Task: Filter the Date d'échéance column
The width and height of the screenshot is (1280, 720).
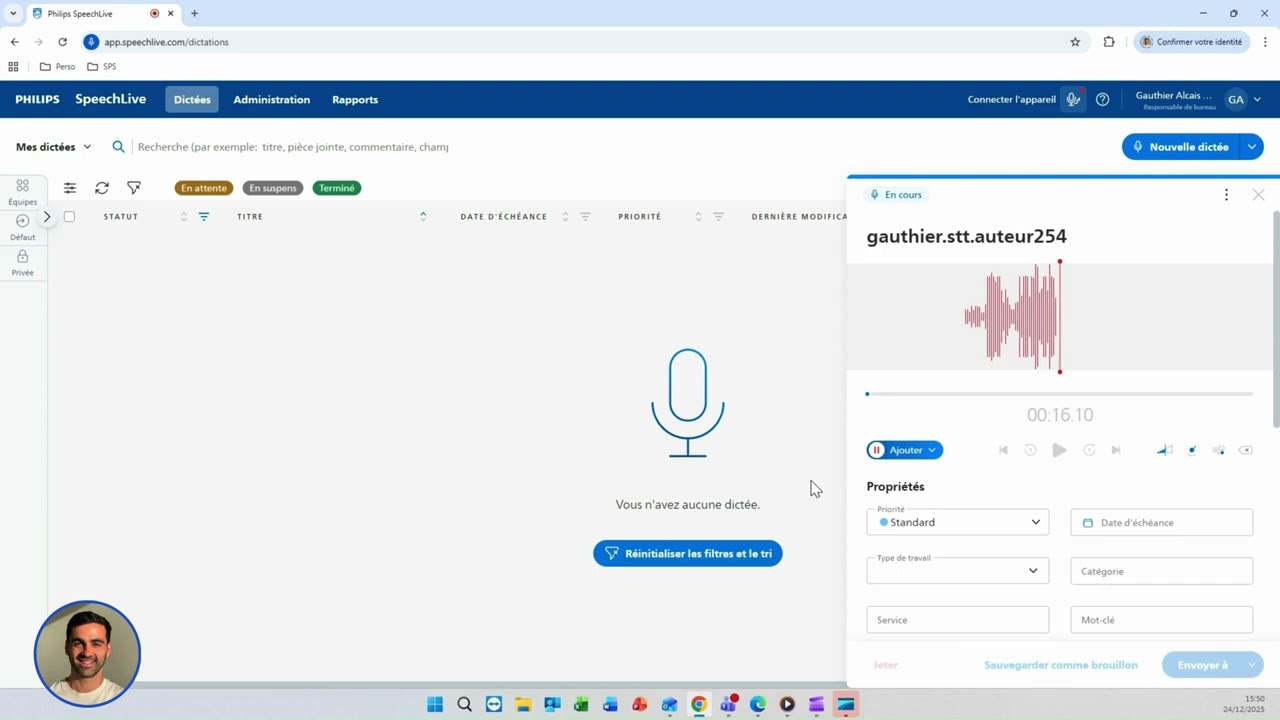Action: [585, 216]
